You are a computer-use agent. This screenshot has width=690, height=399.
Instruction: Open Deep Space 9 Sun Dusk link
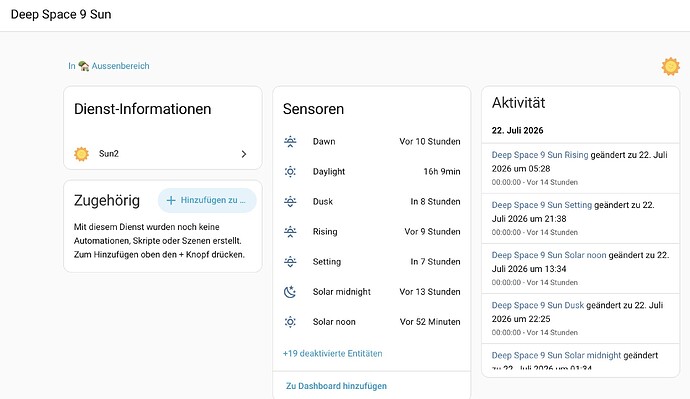click(x=538, y=305)
